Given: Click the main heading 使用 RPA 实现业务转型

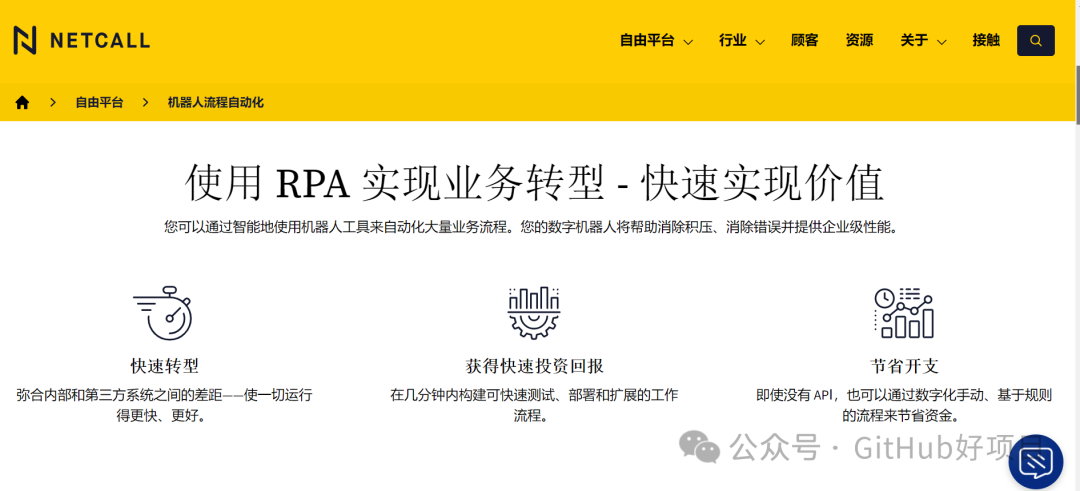Looking at the screenshot, I should 534,183.
